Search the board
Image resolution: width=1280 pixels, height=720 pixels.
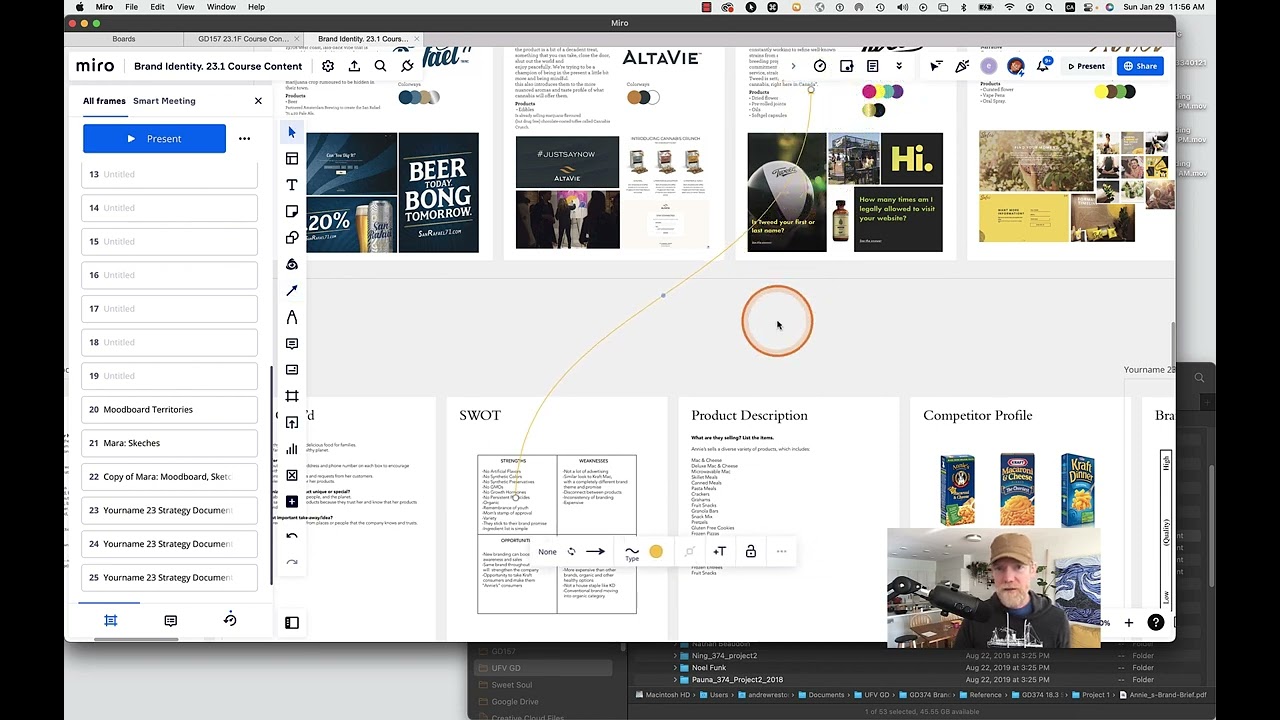point(380,66)
